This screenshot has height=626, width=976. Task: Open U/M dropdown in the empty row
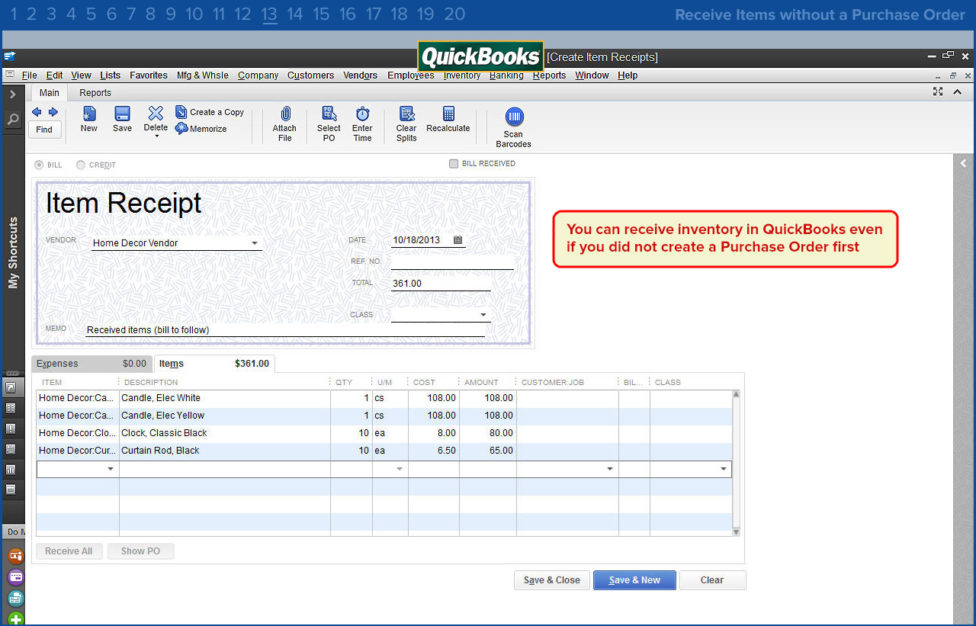tap(400, 469)
